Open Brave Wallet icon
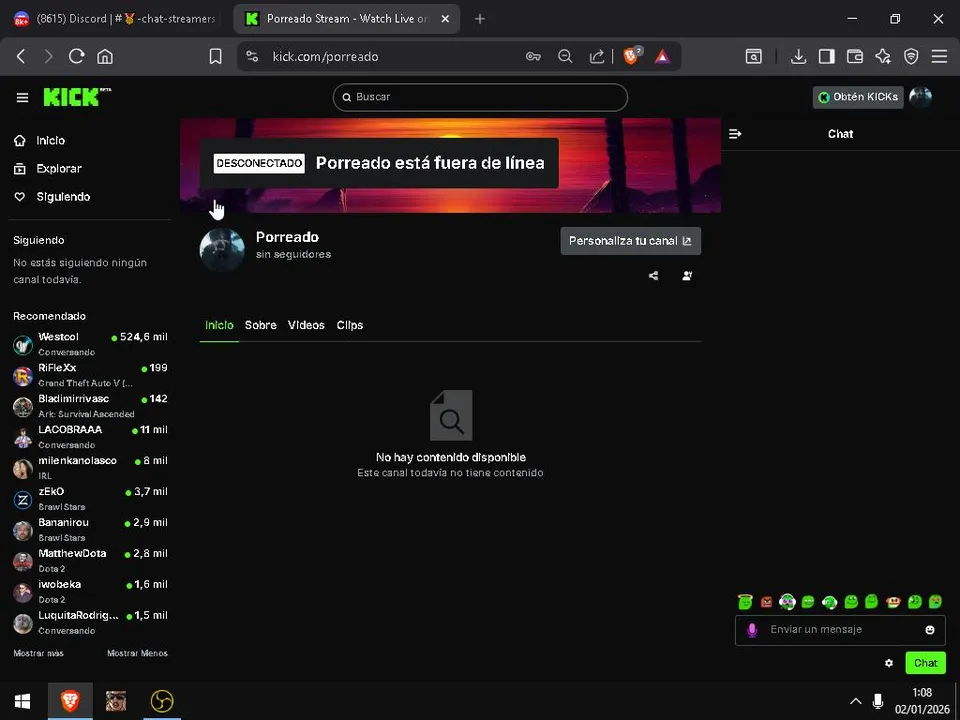Viewport: 960px width, 720px height. click(x=855, y=56)
